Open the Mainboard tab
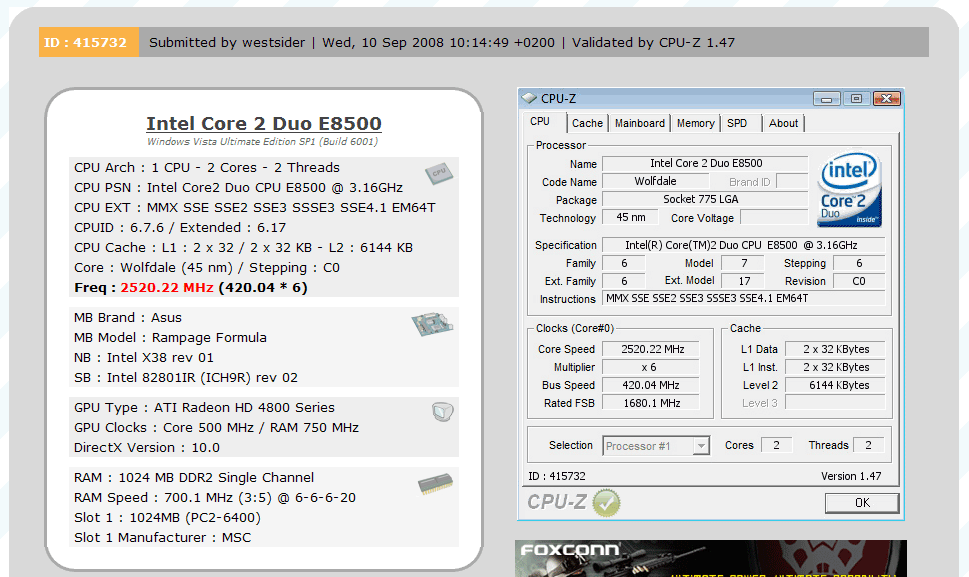Image resolution: width=969 pixels, height=577 pixels. [640, 123]
